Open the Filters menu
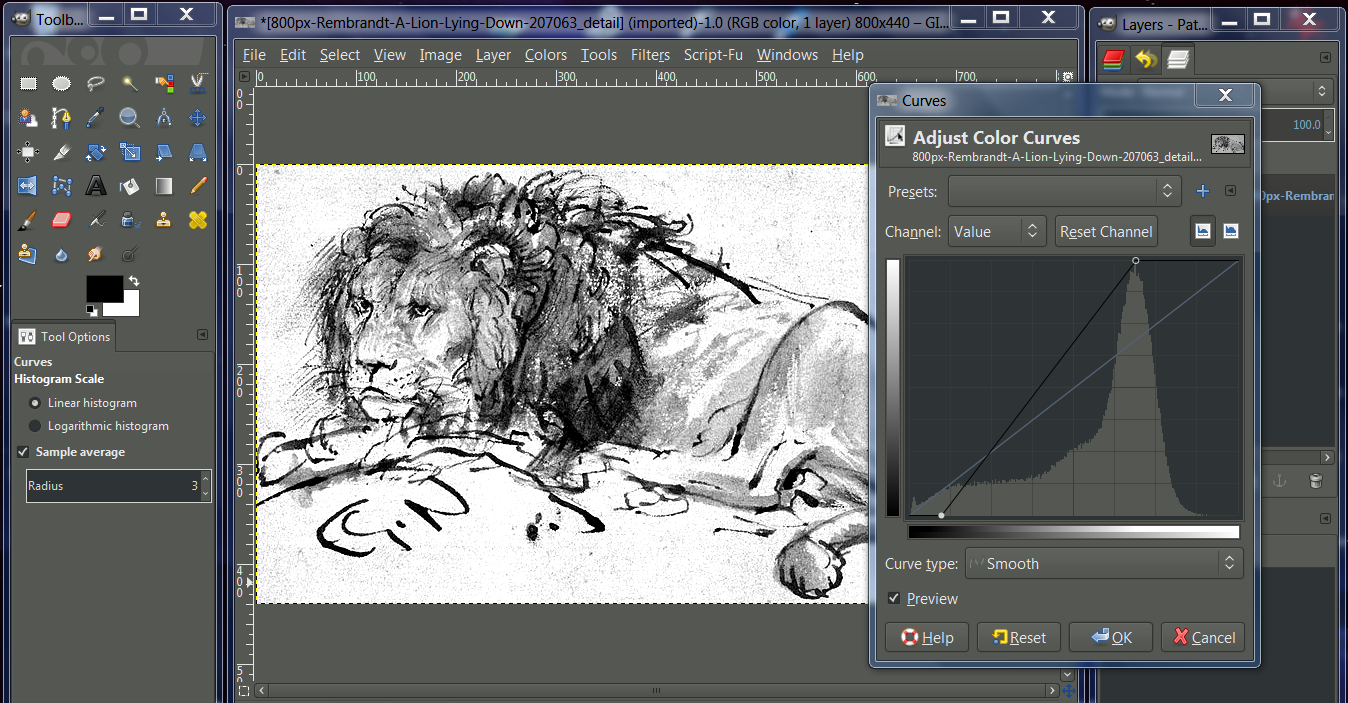Image resolution: width=1348 pixels, height=703 pixels. 650,55
